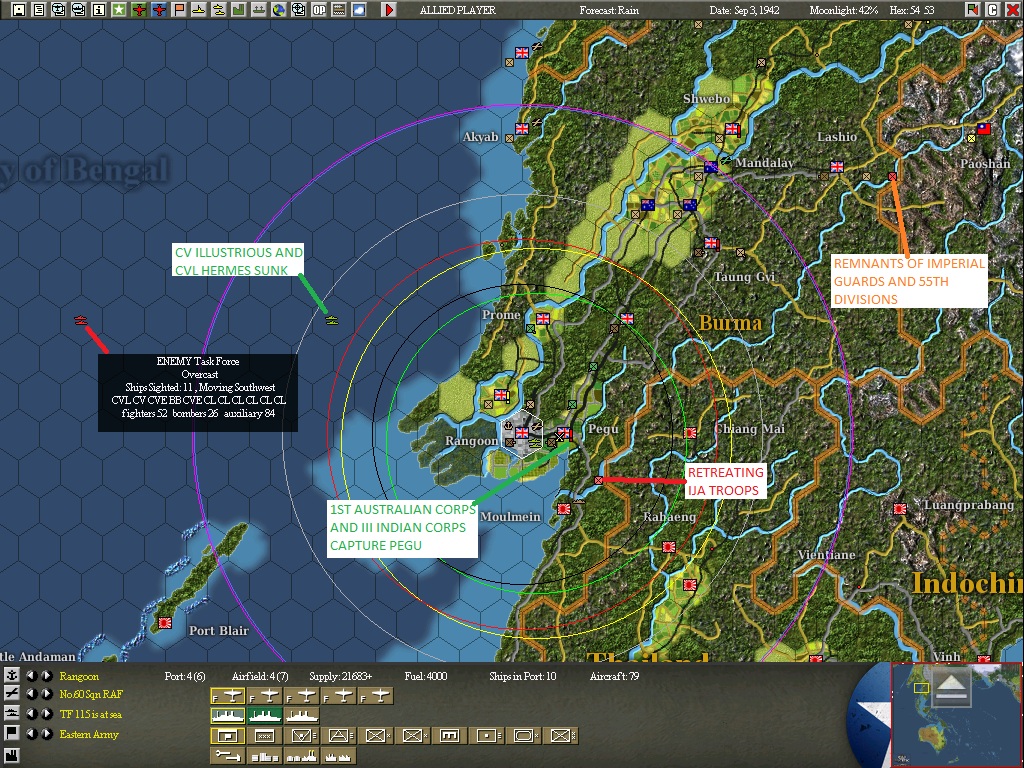The width and height of the screenshot is (1024, 768).
Task: Select next air unit after No.60 Sqn RAF
Action: pyautogui.click(x=46, y=694)
